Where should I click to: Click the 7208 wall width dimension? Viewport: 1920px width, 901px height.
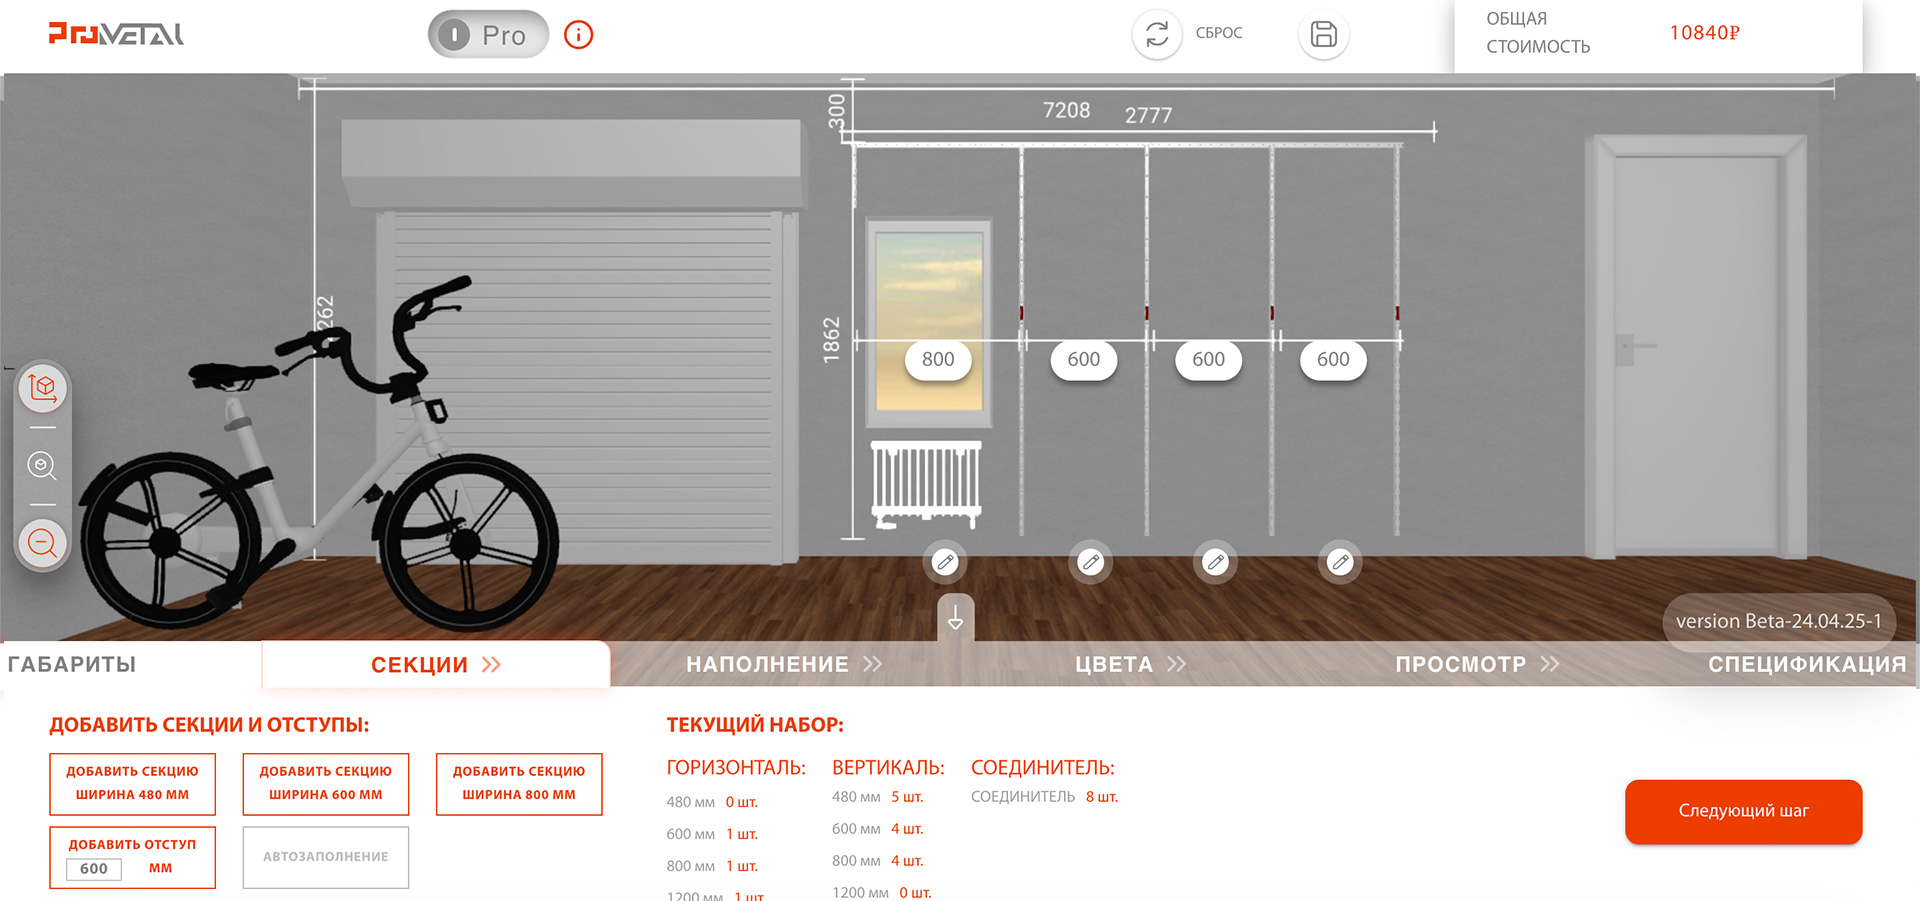click(x=1066, y=110)
